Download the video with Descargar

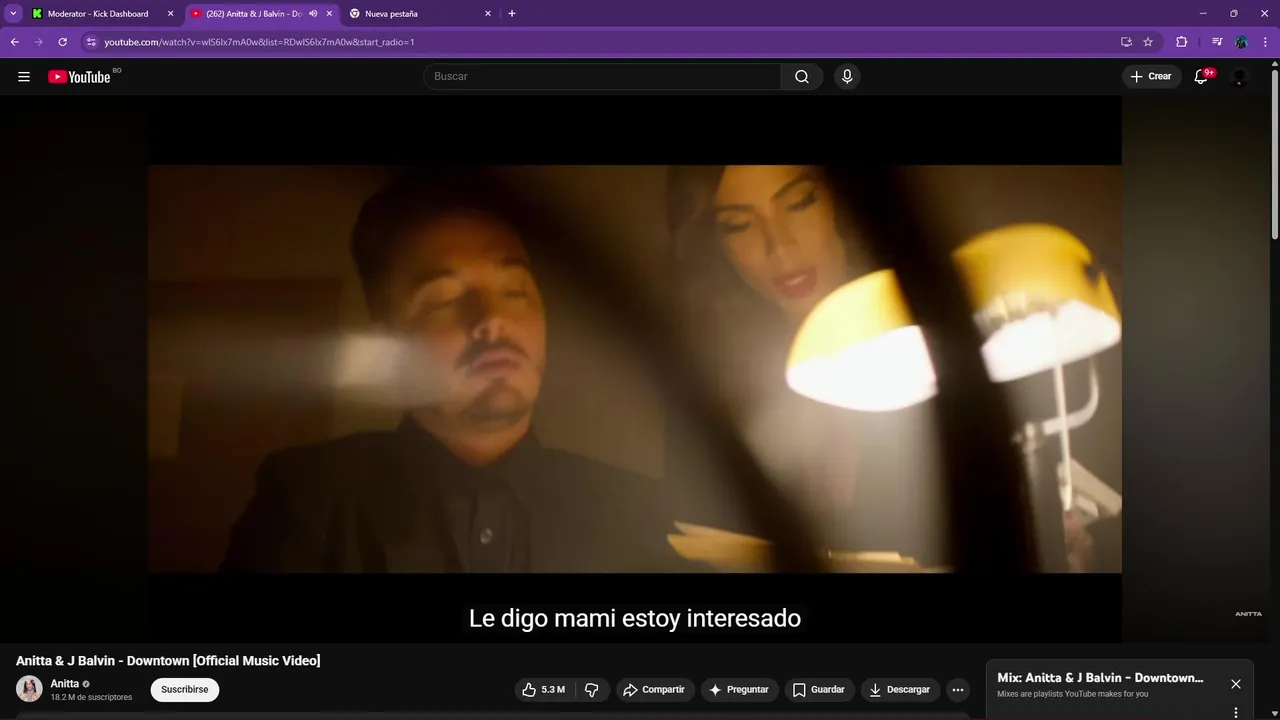(x=900, y=690)
